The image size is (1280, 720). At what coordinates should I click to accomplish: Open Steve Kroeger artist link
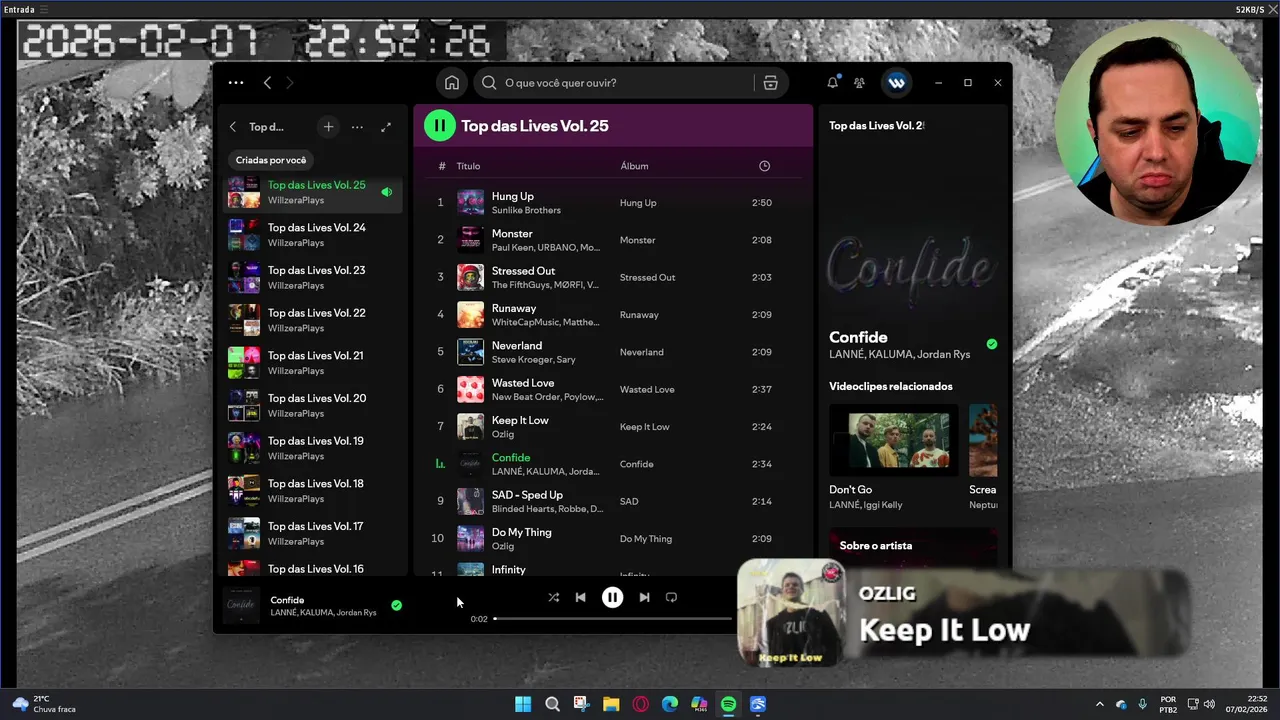[521, 360]
